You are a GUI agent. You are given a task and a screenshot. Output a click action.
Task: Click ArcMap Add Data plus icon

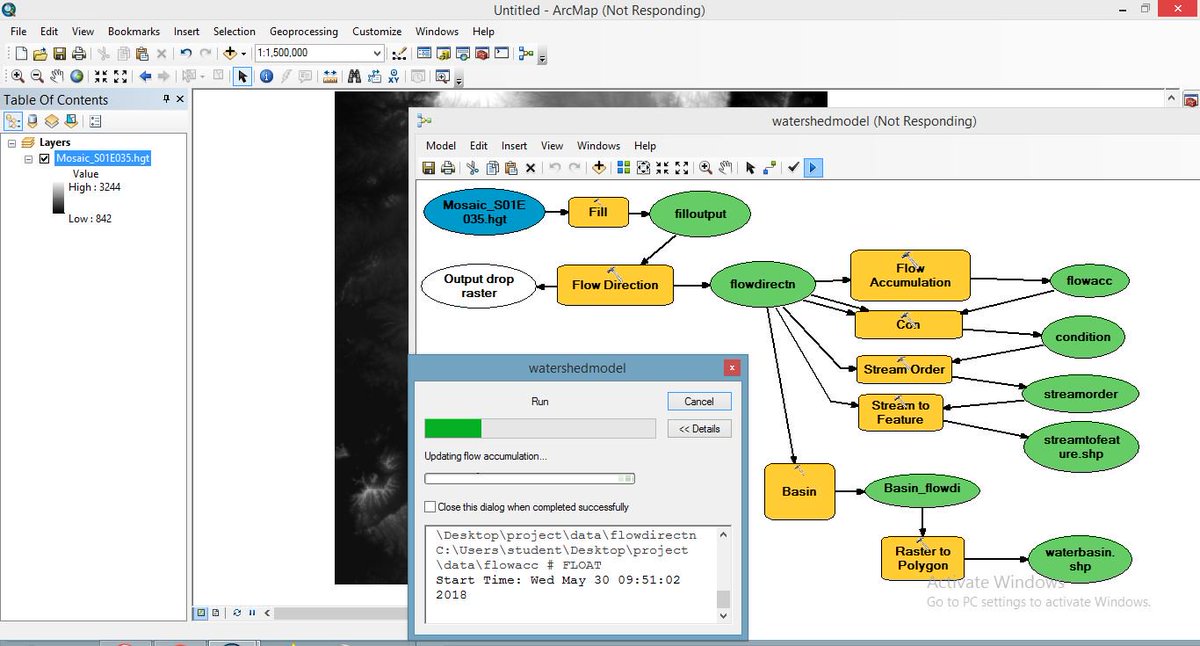click(x=230, y=53)
